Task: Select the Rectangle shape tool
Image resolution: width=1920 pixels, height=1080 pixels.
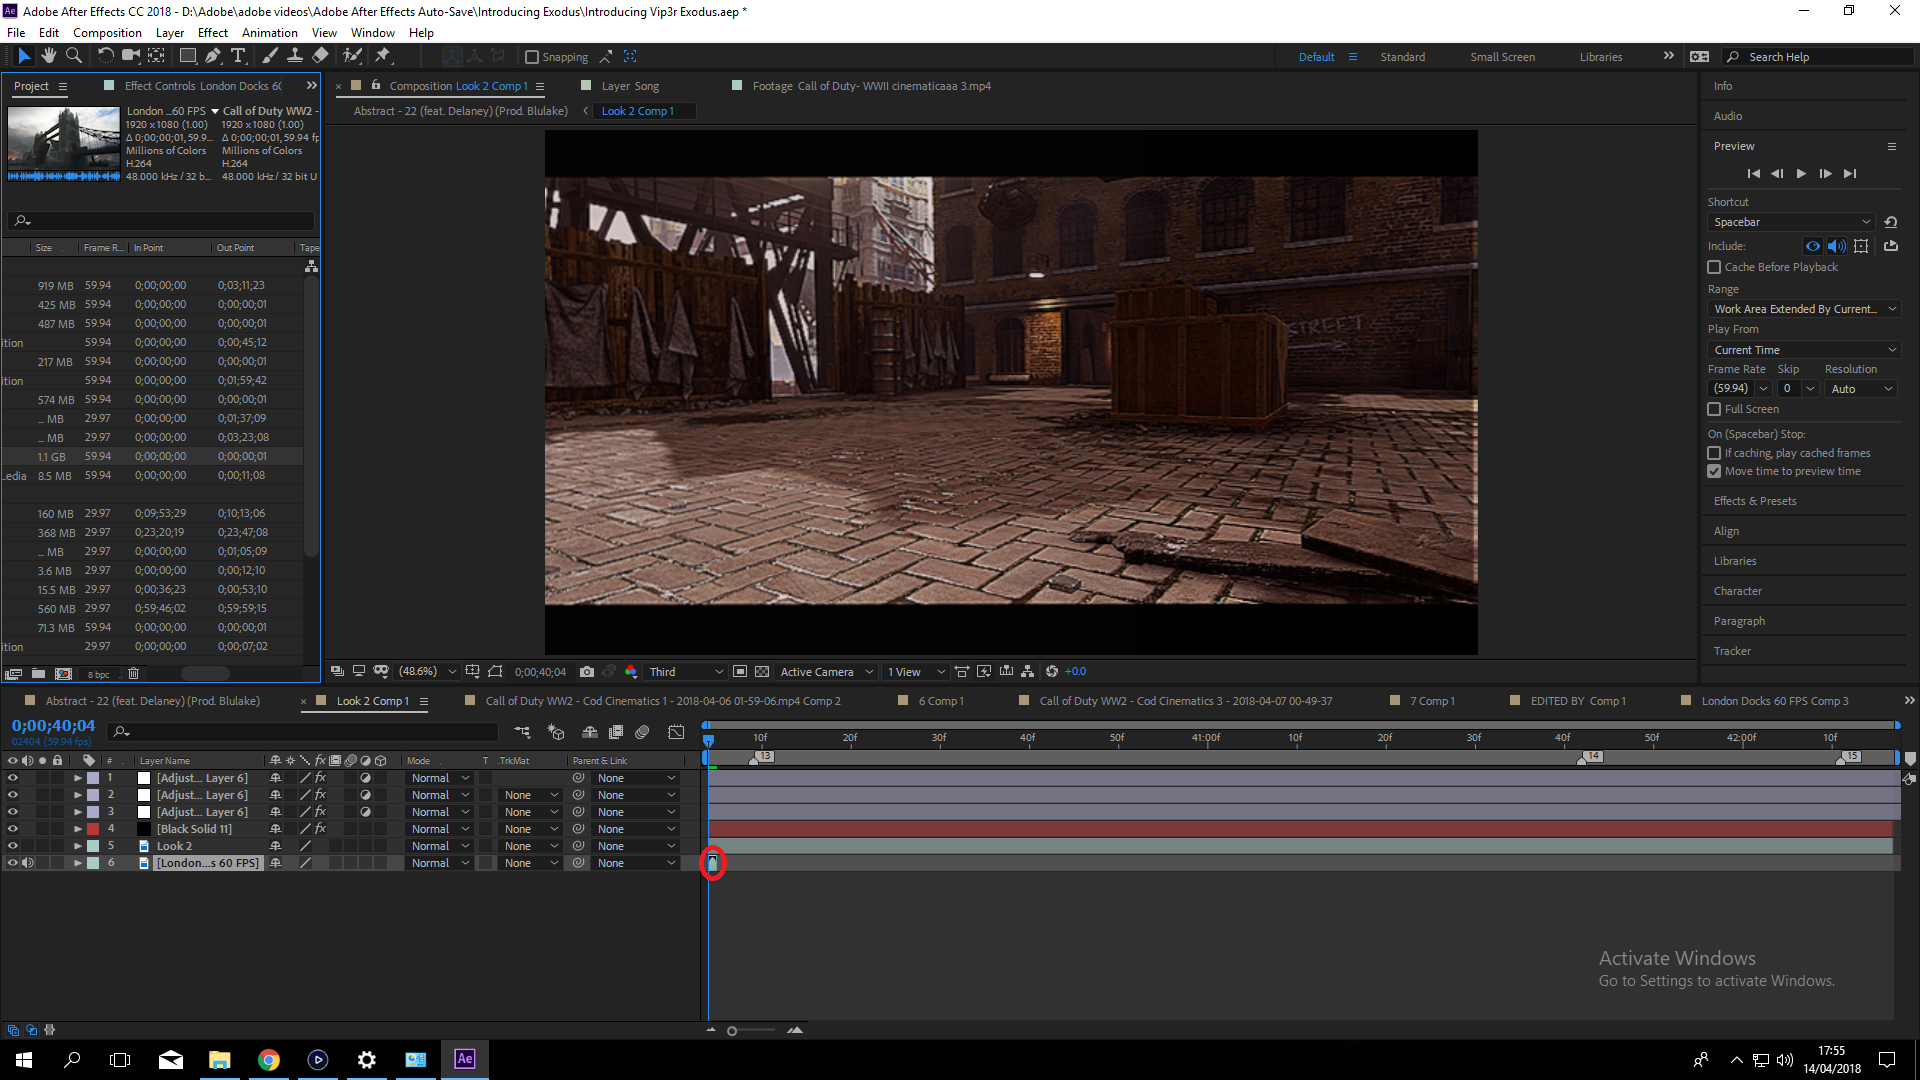Action: (x=187, y=56)
